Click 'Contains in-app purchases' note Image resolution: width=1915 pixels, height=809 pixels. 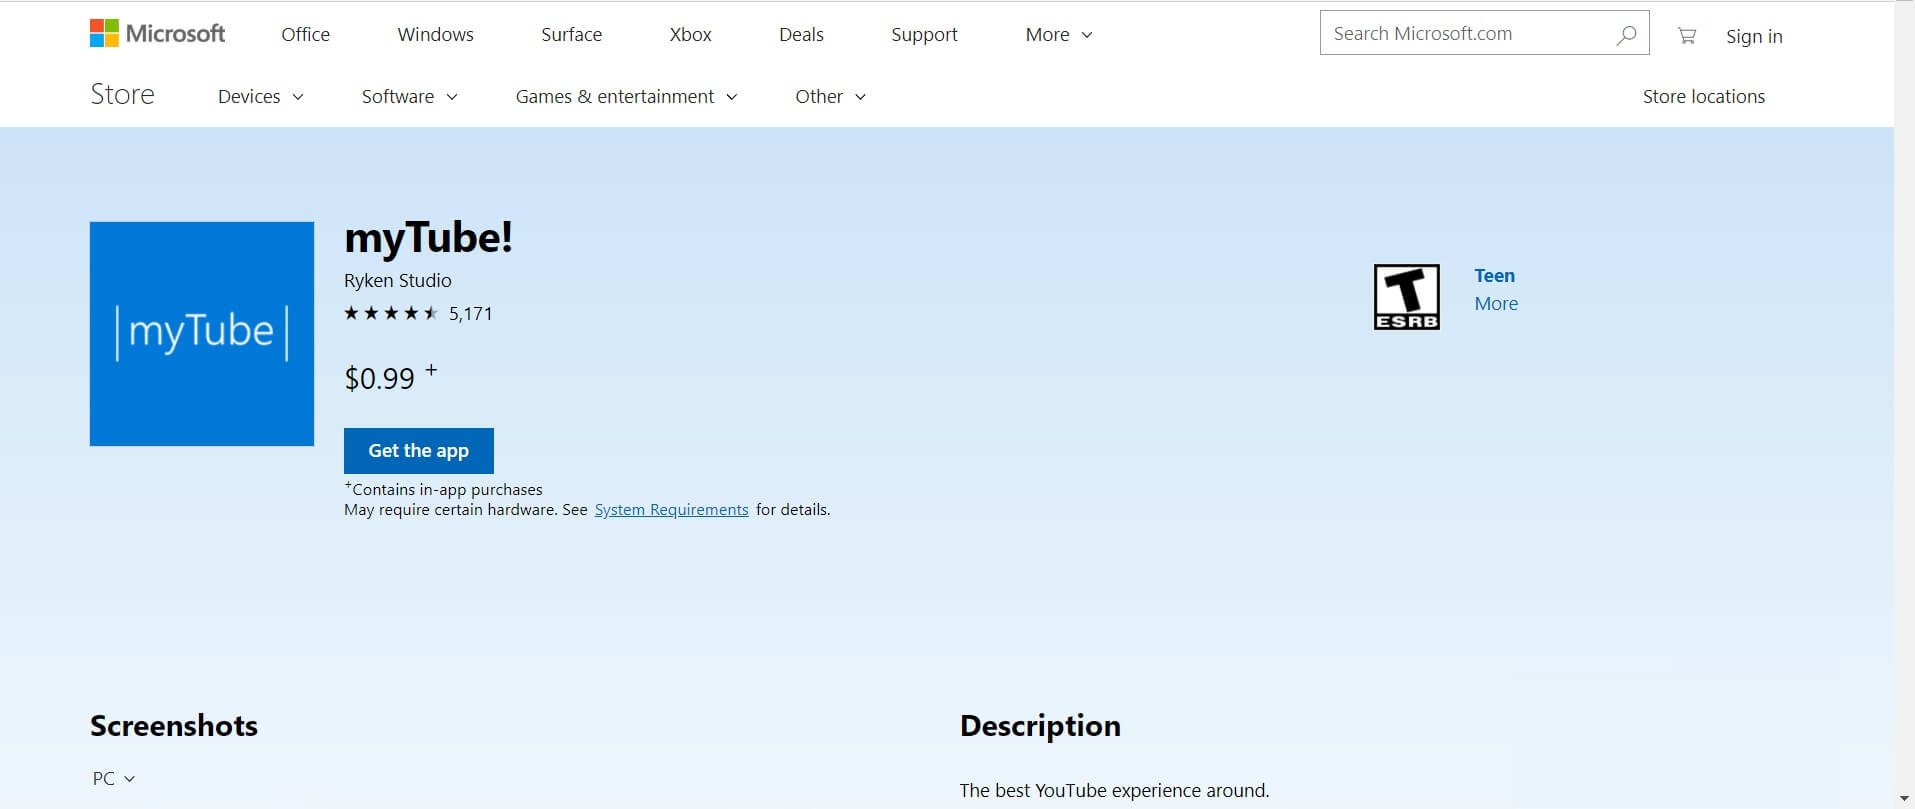coord(443,489)
